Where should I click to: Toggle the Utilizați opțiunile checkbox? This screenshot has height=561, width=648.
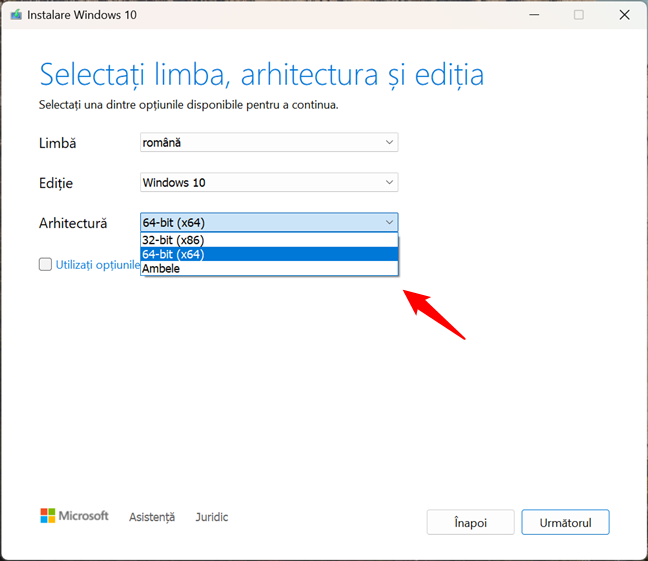point(45,265)
